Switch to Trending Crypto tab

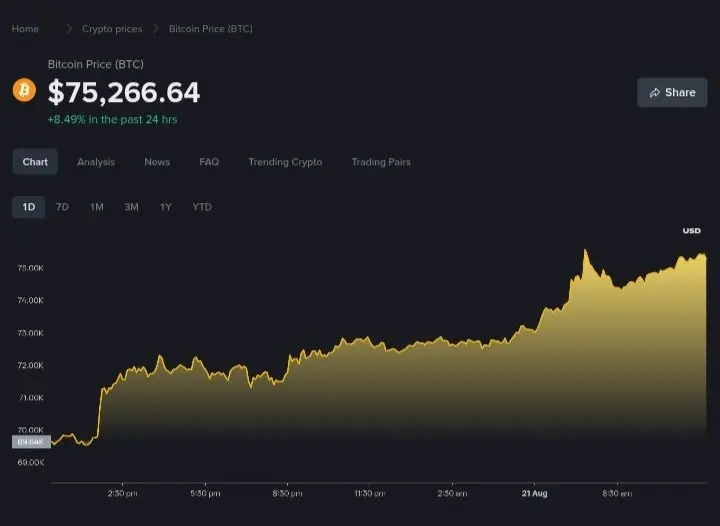pos(285,162)
